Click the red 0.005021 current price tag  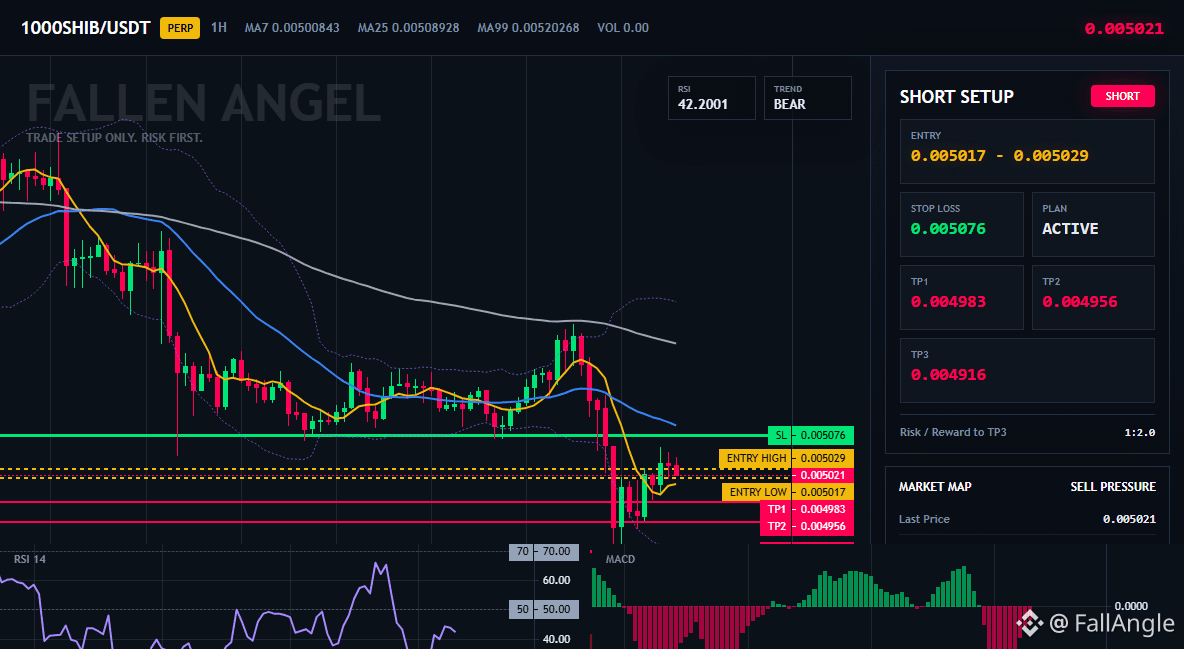point(822,475)
